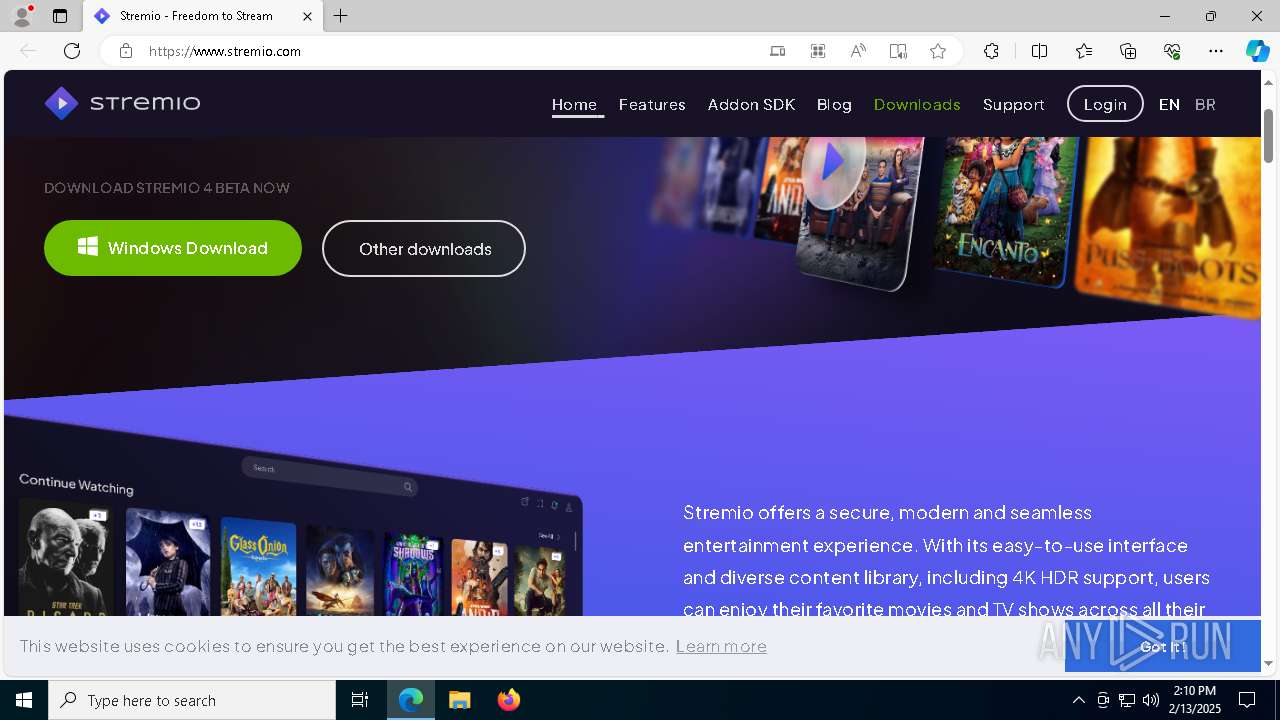Image resolution: width=1280 pixels, height=720 pixels.
Task: Open File Explorer from taskbar
Action: [459, 700]
